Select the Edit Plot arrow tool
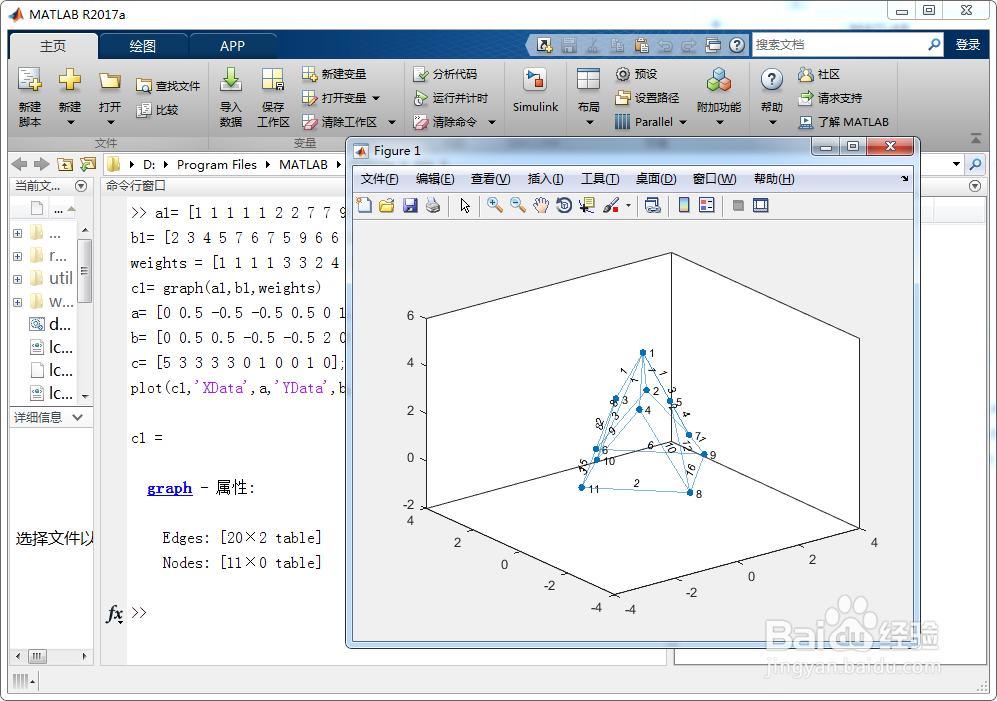 [x=465, y=205]
